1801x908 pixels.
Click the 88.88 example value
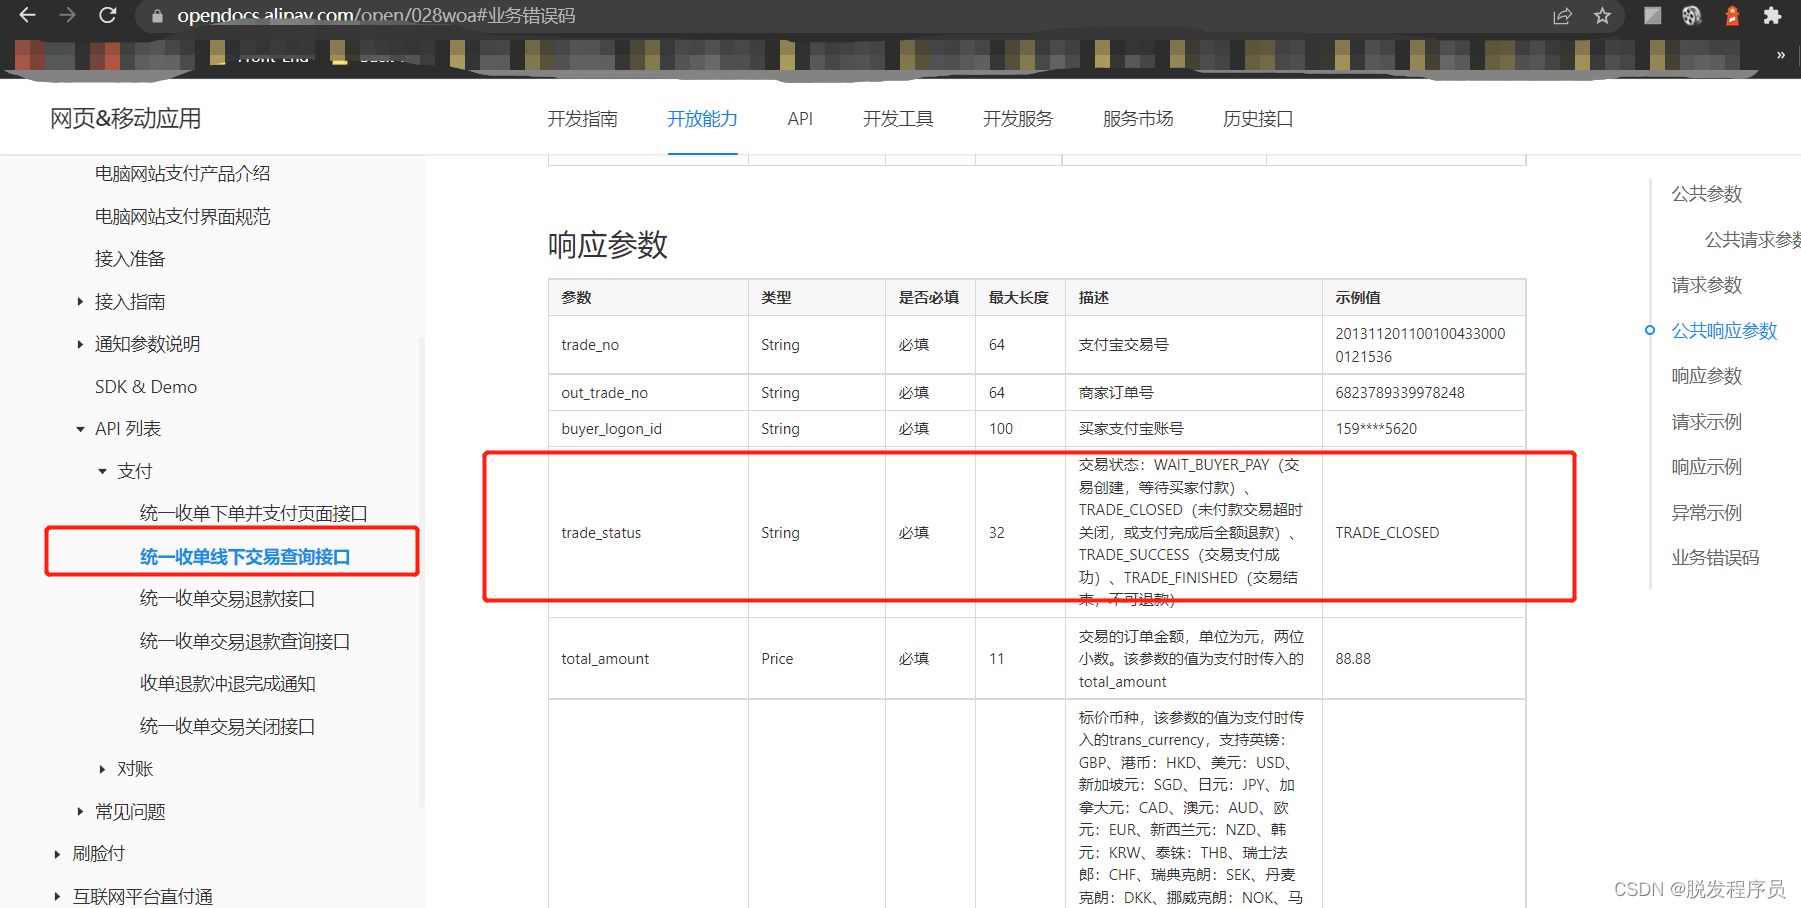[1353, 659]
